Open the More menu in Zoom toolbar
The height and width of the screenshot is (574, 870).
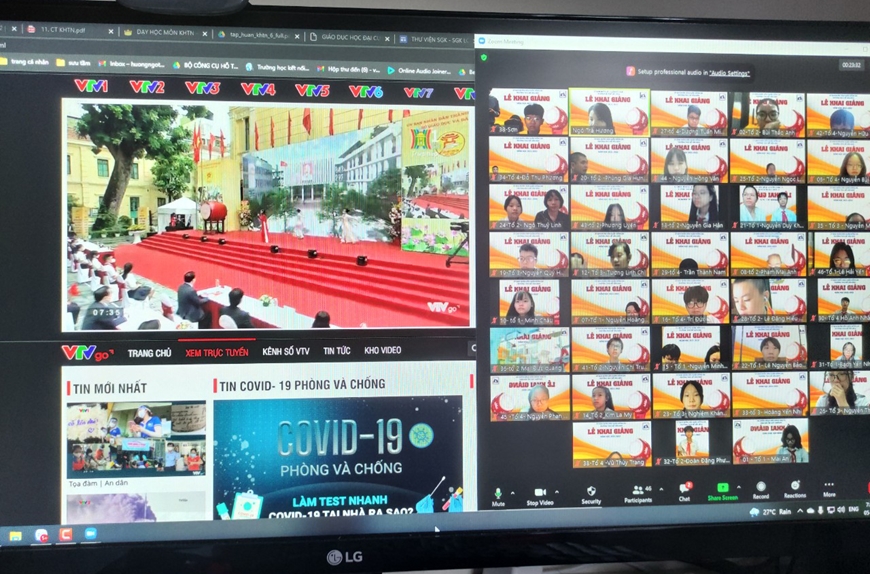click(x=829, y=489)
